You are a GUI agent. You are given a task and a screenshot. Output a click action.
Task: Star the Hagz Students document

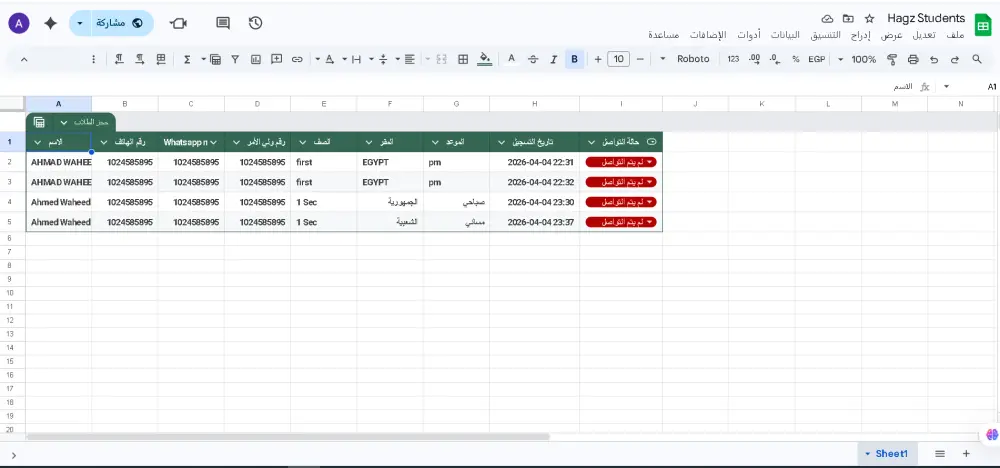(869, 18)
